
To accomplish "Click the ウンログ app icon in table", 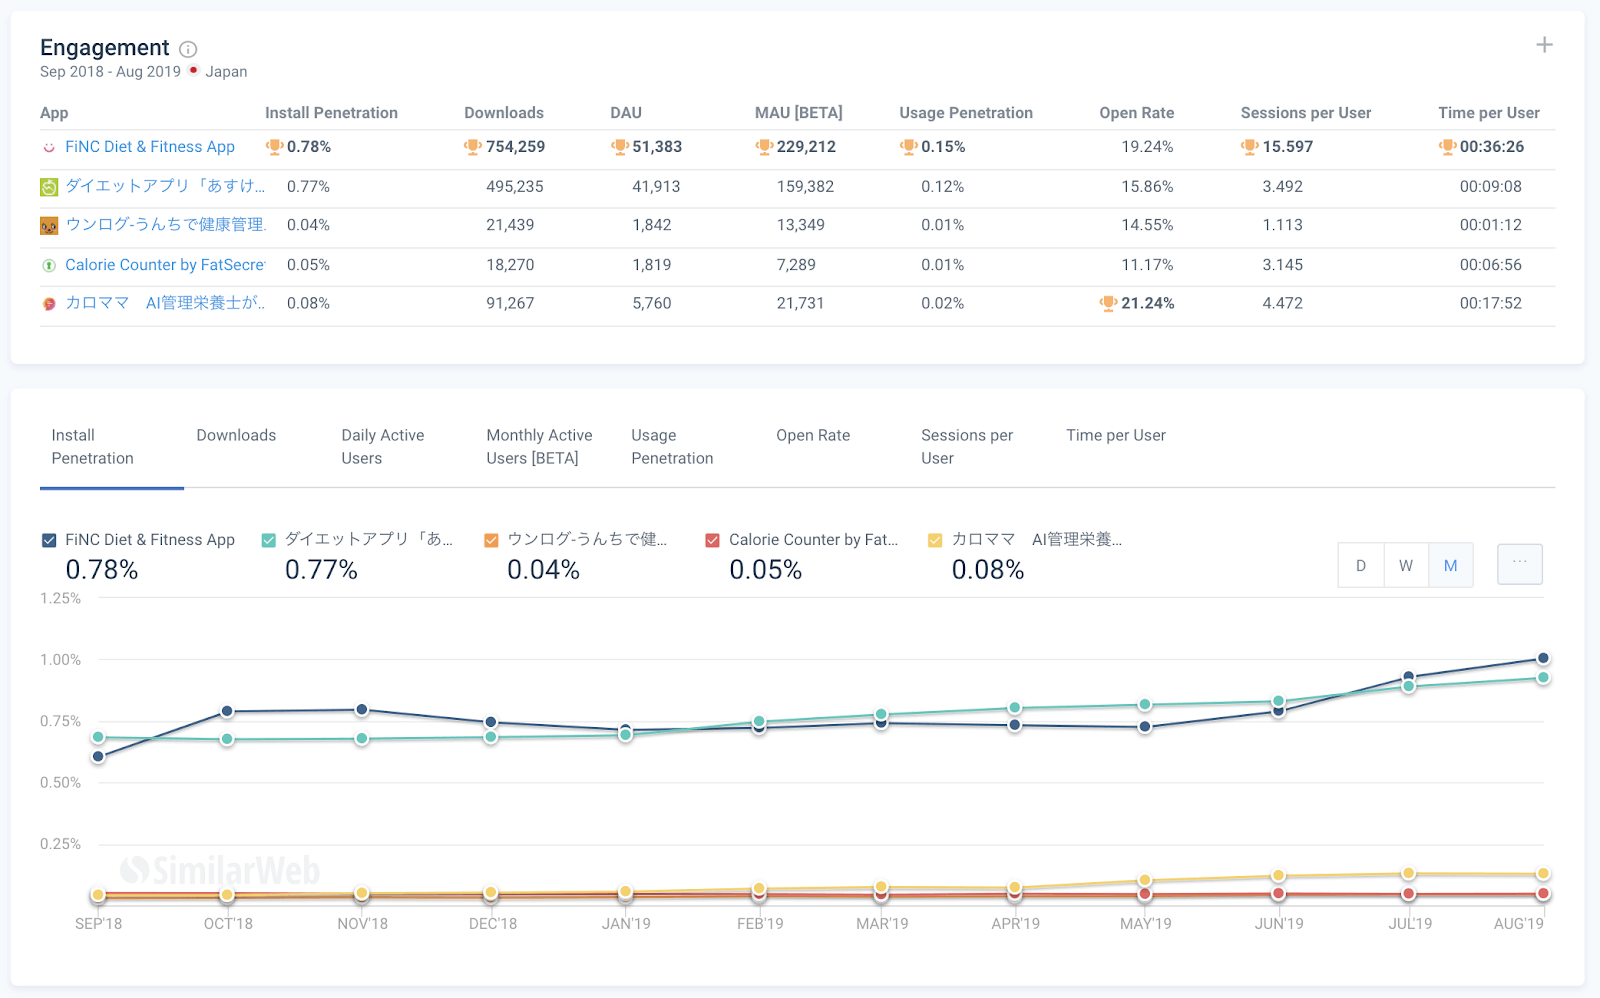I will 49,226.
